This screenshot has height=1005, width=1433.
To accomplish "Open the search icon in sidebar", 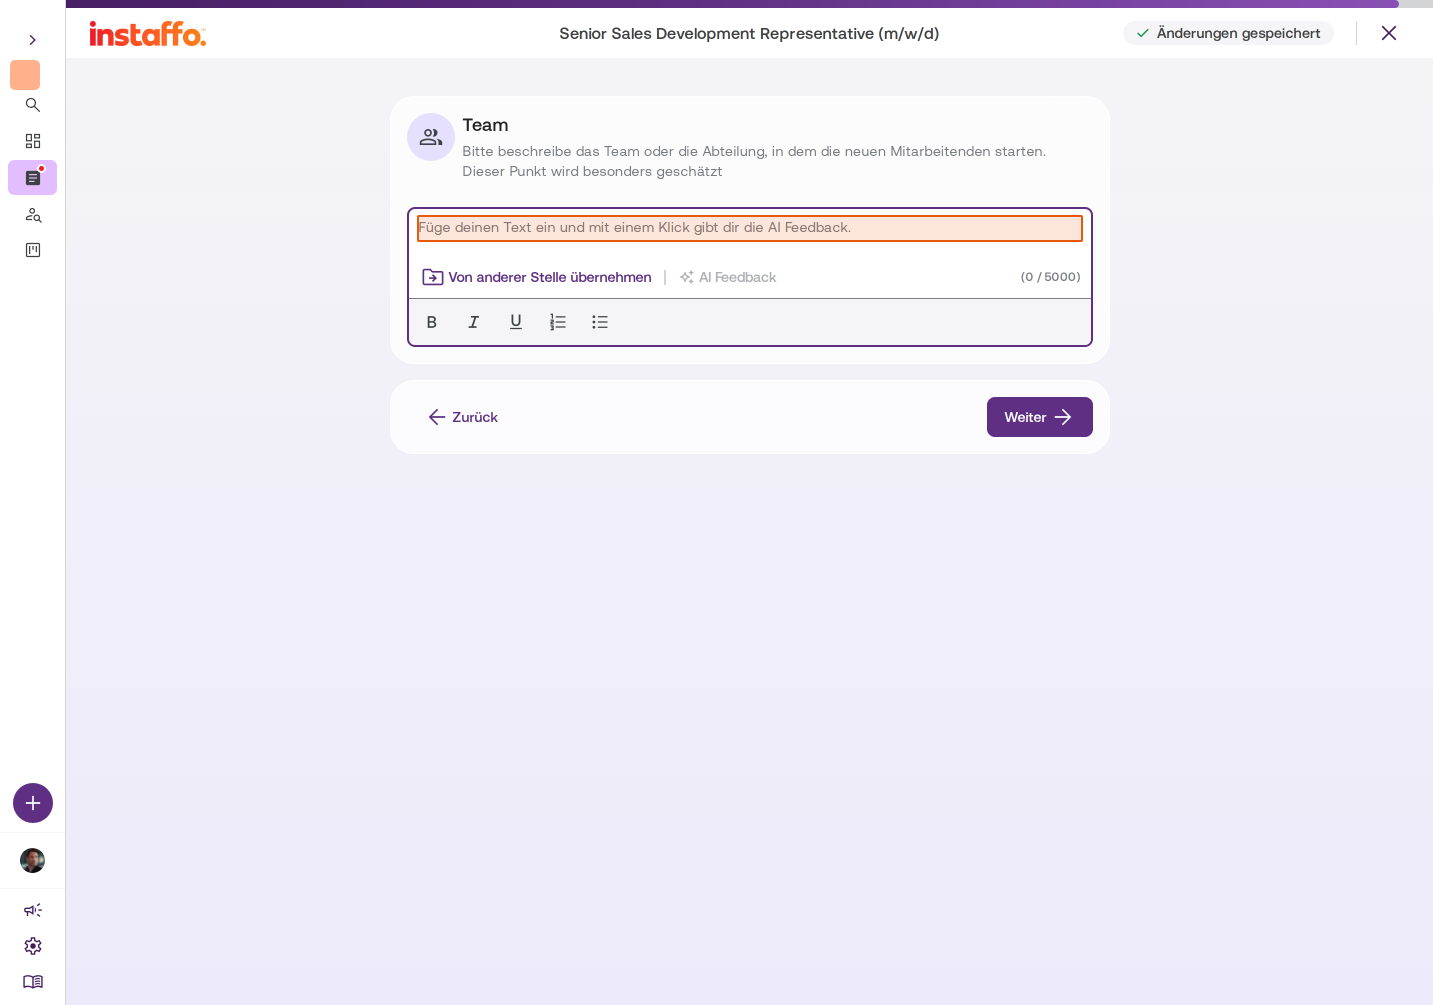I will [33, 105].
